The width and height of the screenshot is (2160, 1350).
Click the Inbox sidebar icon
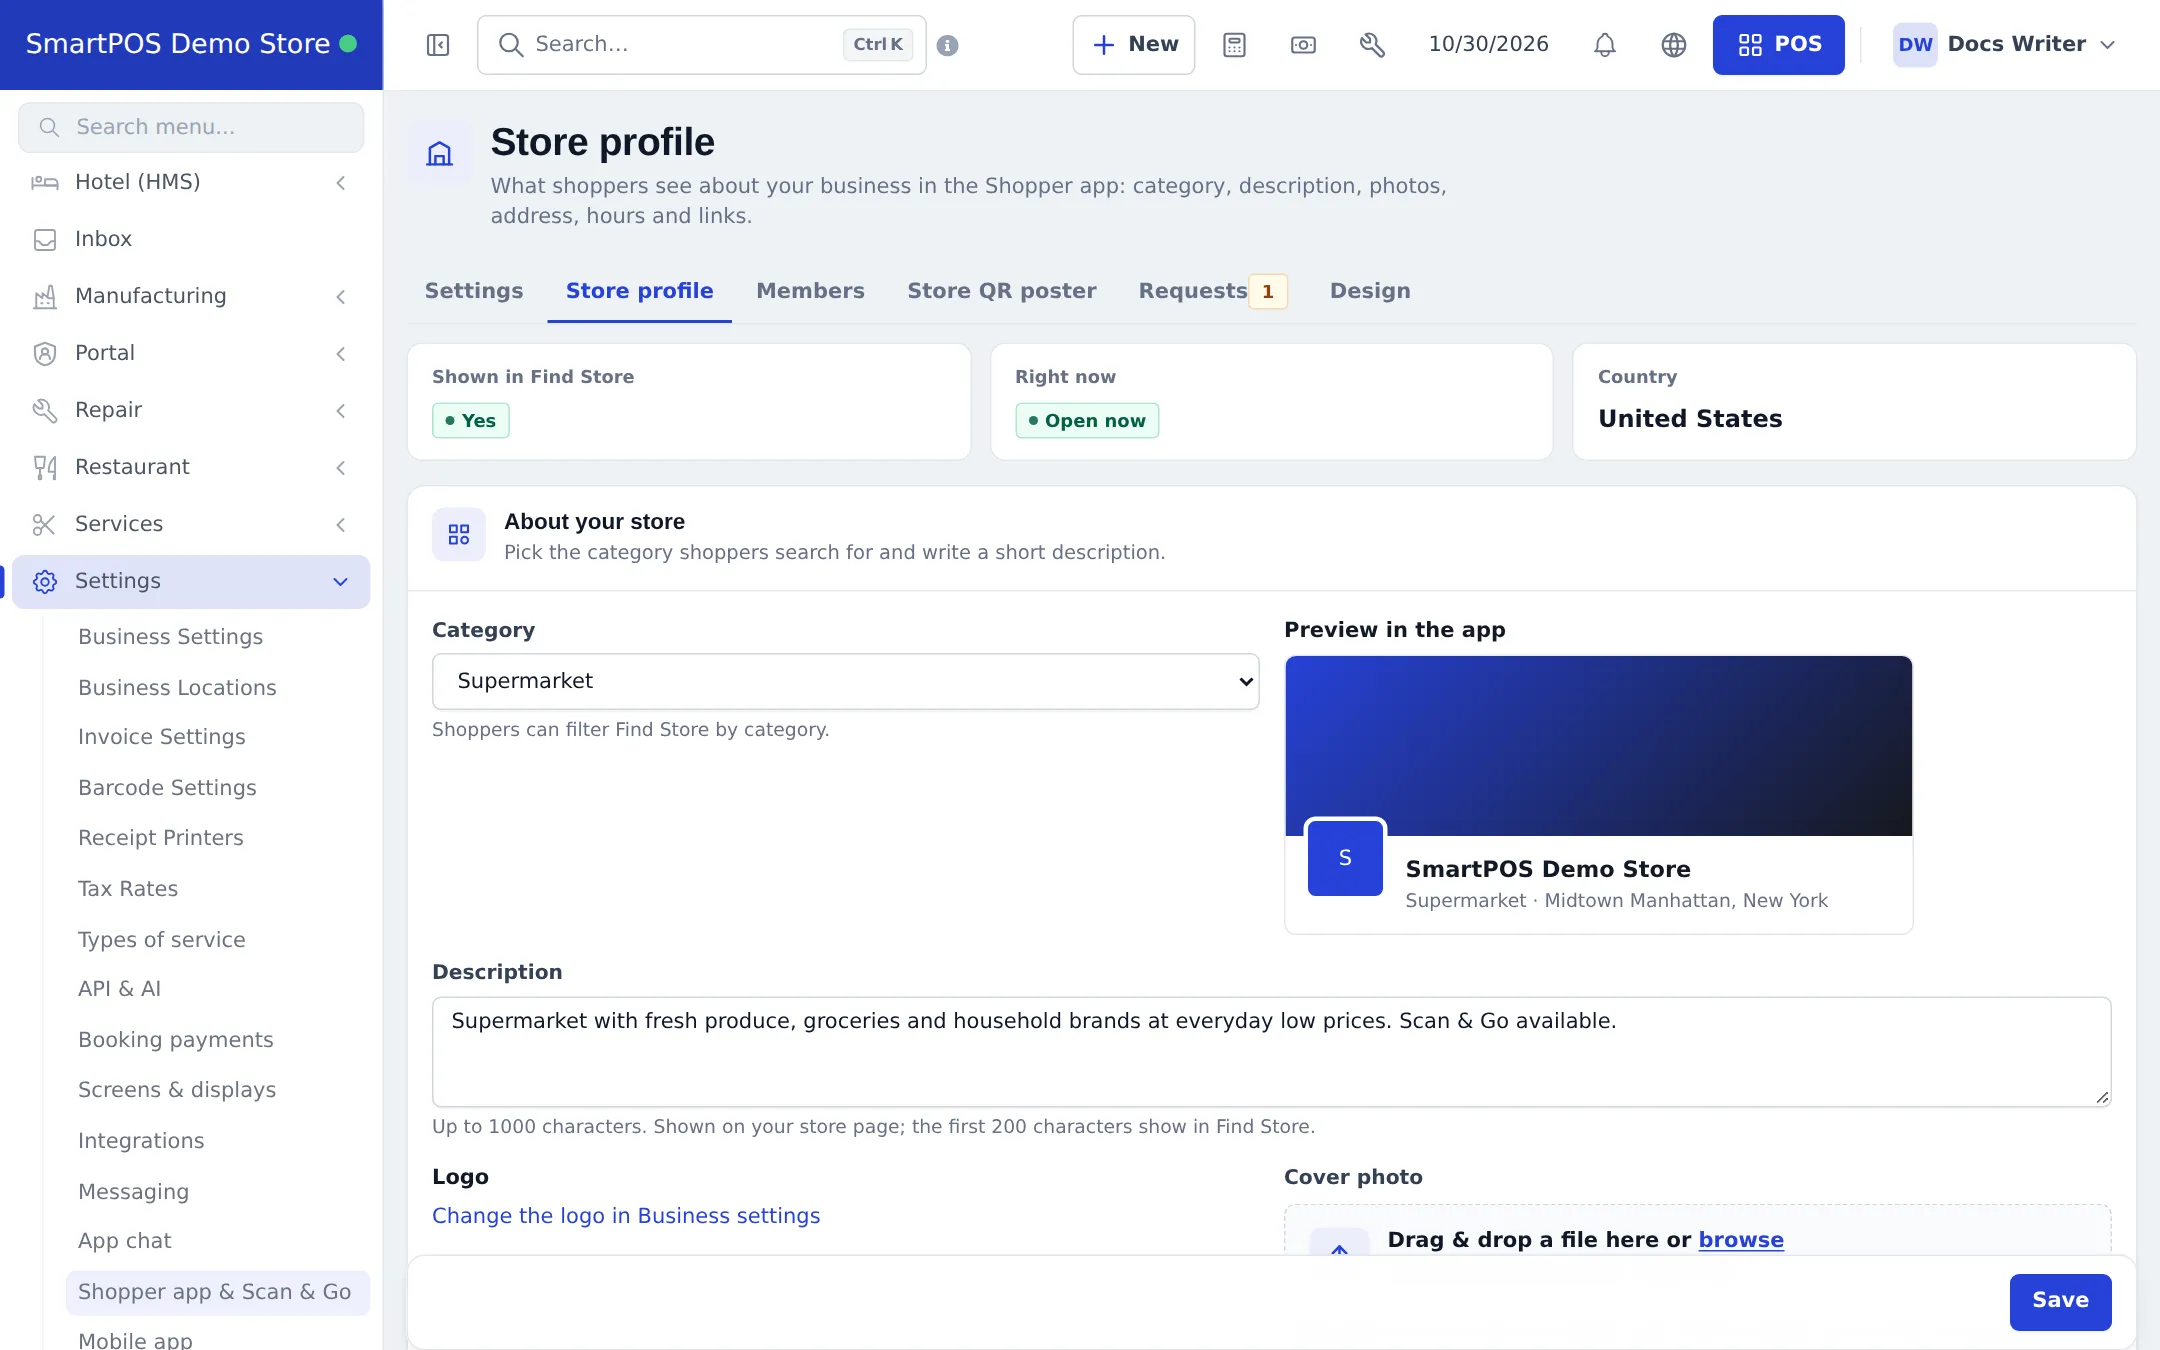click(x=45, y=240)
